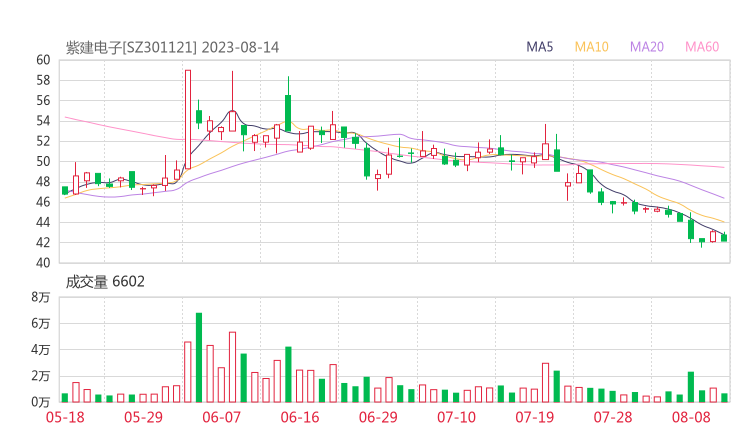
Task: Click the MA60 legend label
Action: (x=702, y=47)
